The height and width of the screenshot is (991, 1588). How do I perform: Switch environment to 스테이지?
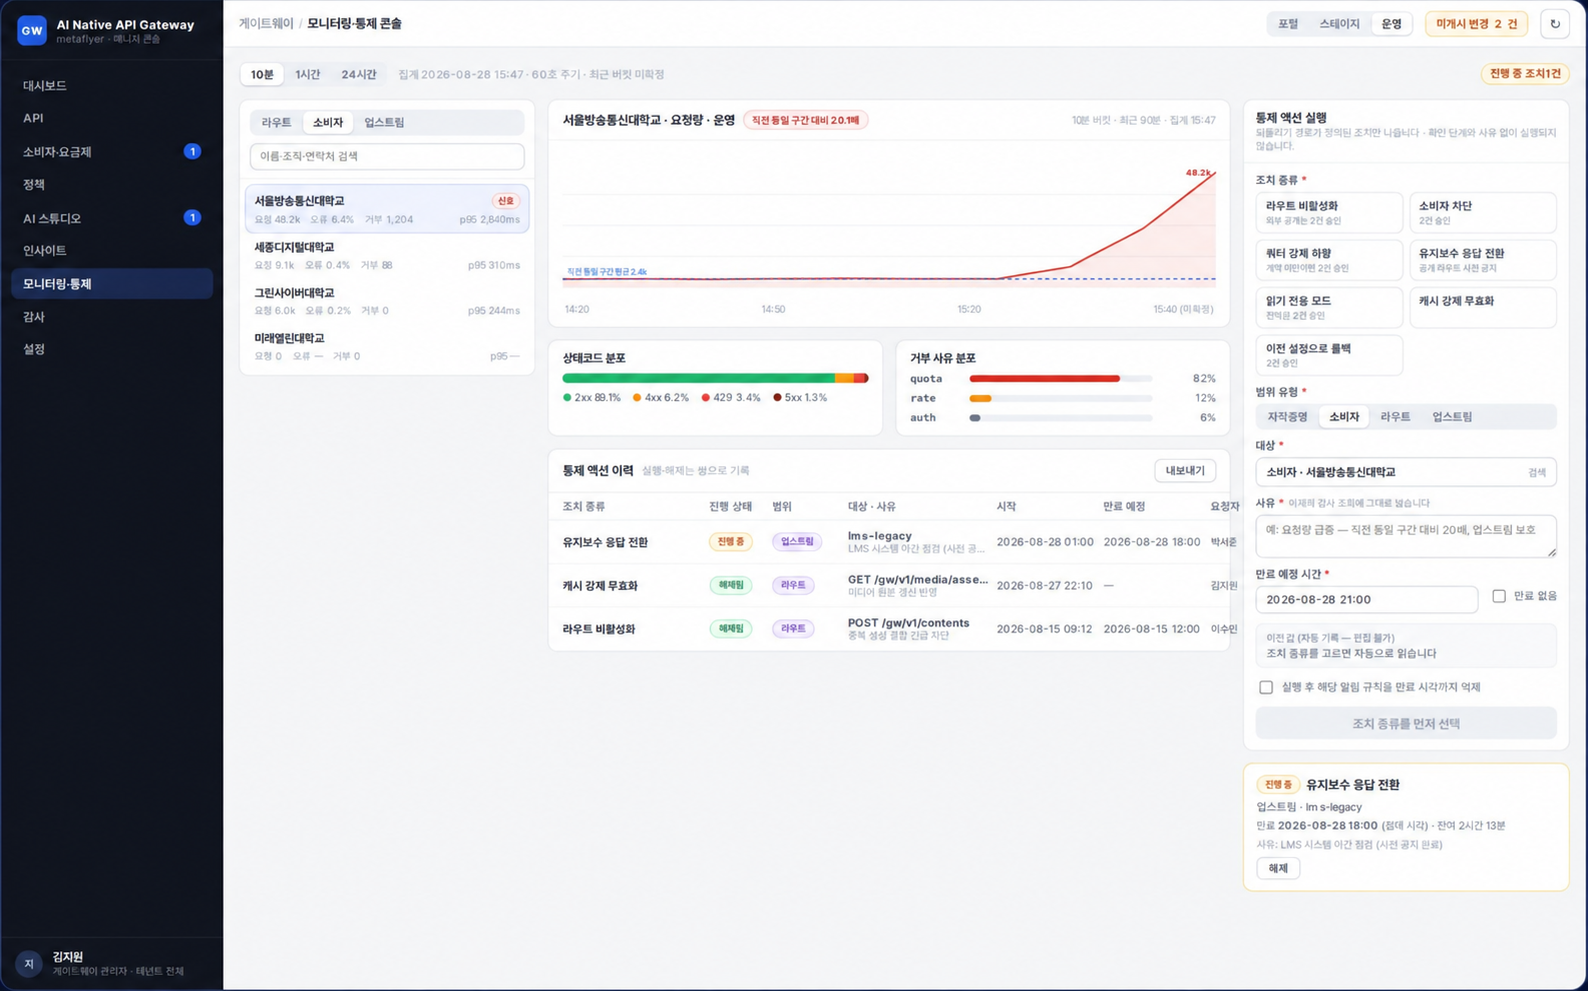pyautogui.click(x=1339, y=24)
